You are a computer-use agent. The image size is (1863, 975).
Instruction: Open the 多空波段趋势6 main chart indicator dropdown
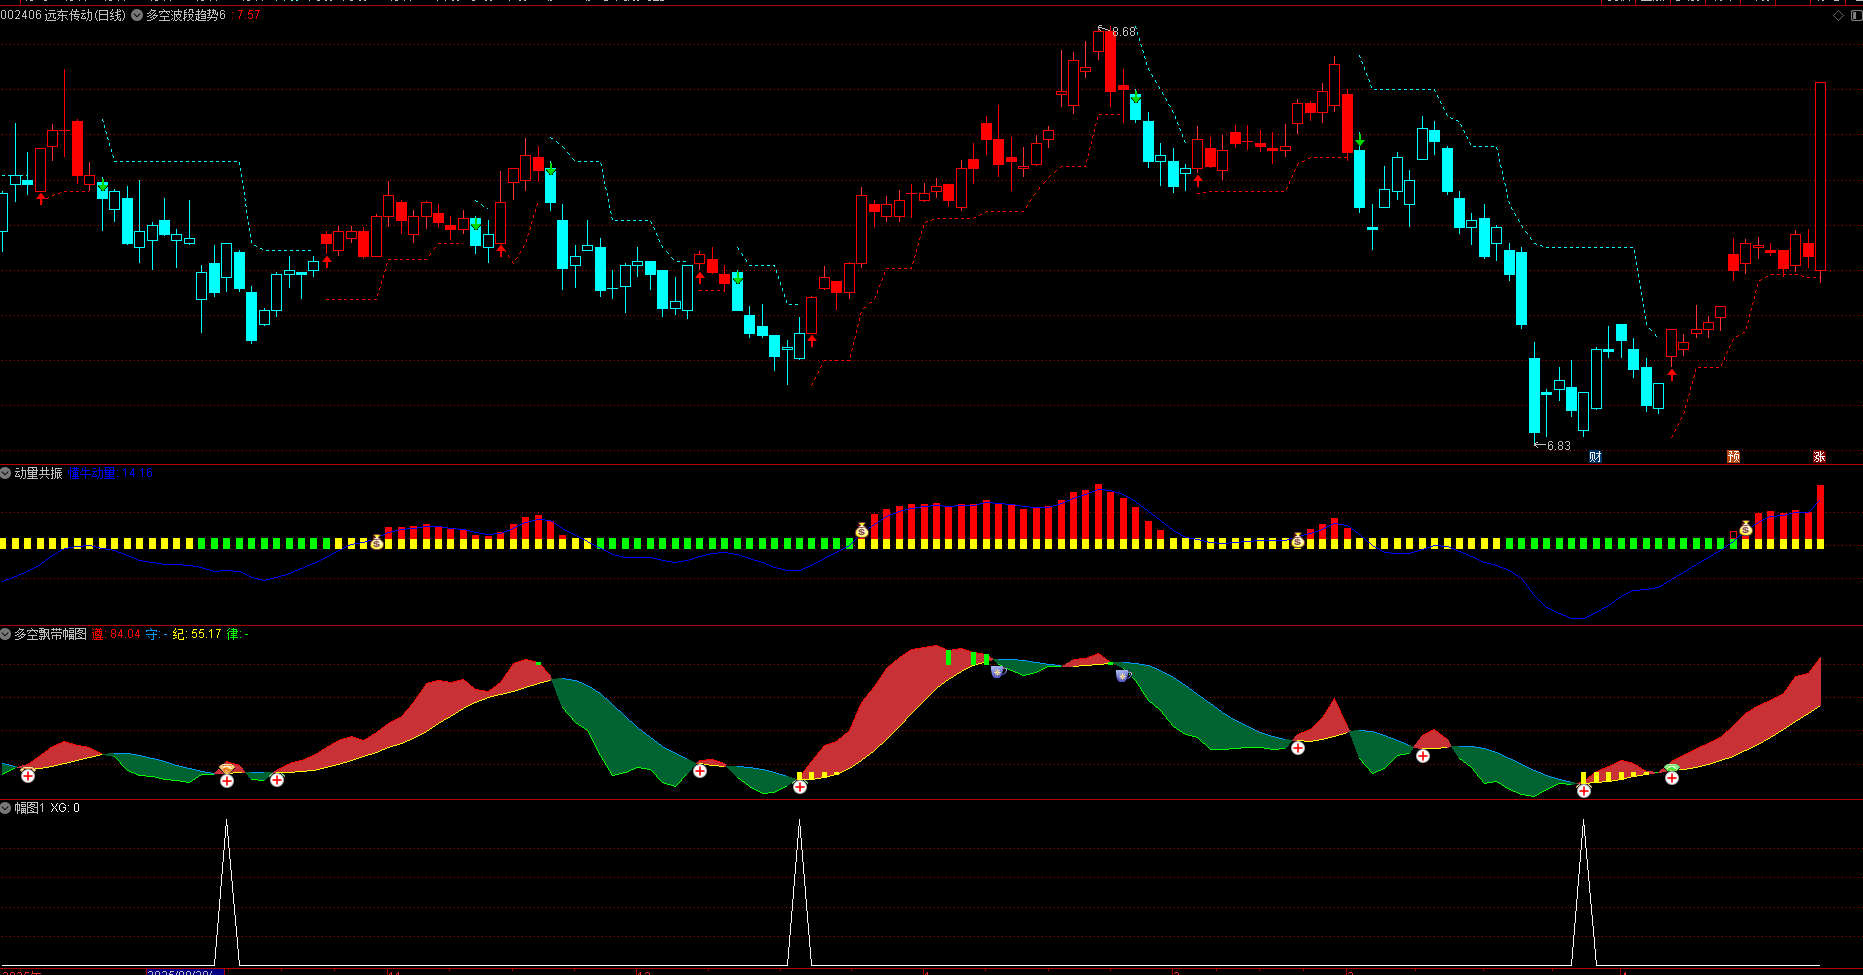tap(137, 15)
